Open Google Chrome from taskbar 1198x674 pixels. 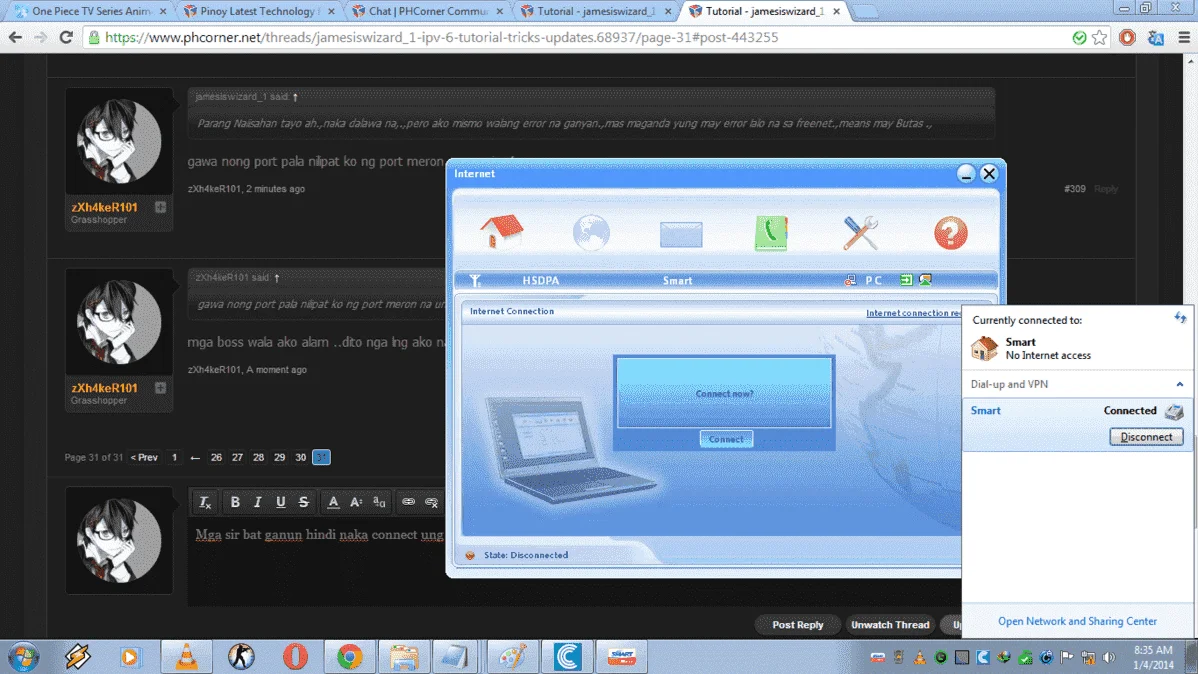(x=349, y=656)
